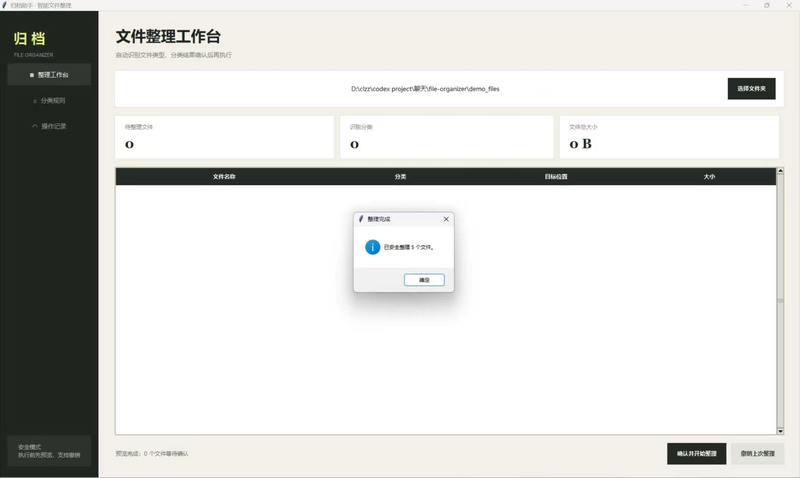Screen dimensions: 800x478
Task: Click the app feather icon in title bar
Action: tap(5, 5)
